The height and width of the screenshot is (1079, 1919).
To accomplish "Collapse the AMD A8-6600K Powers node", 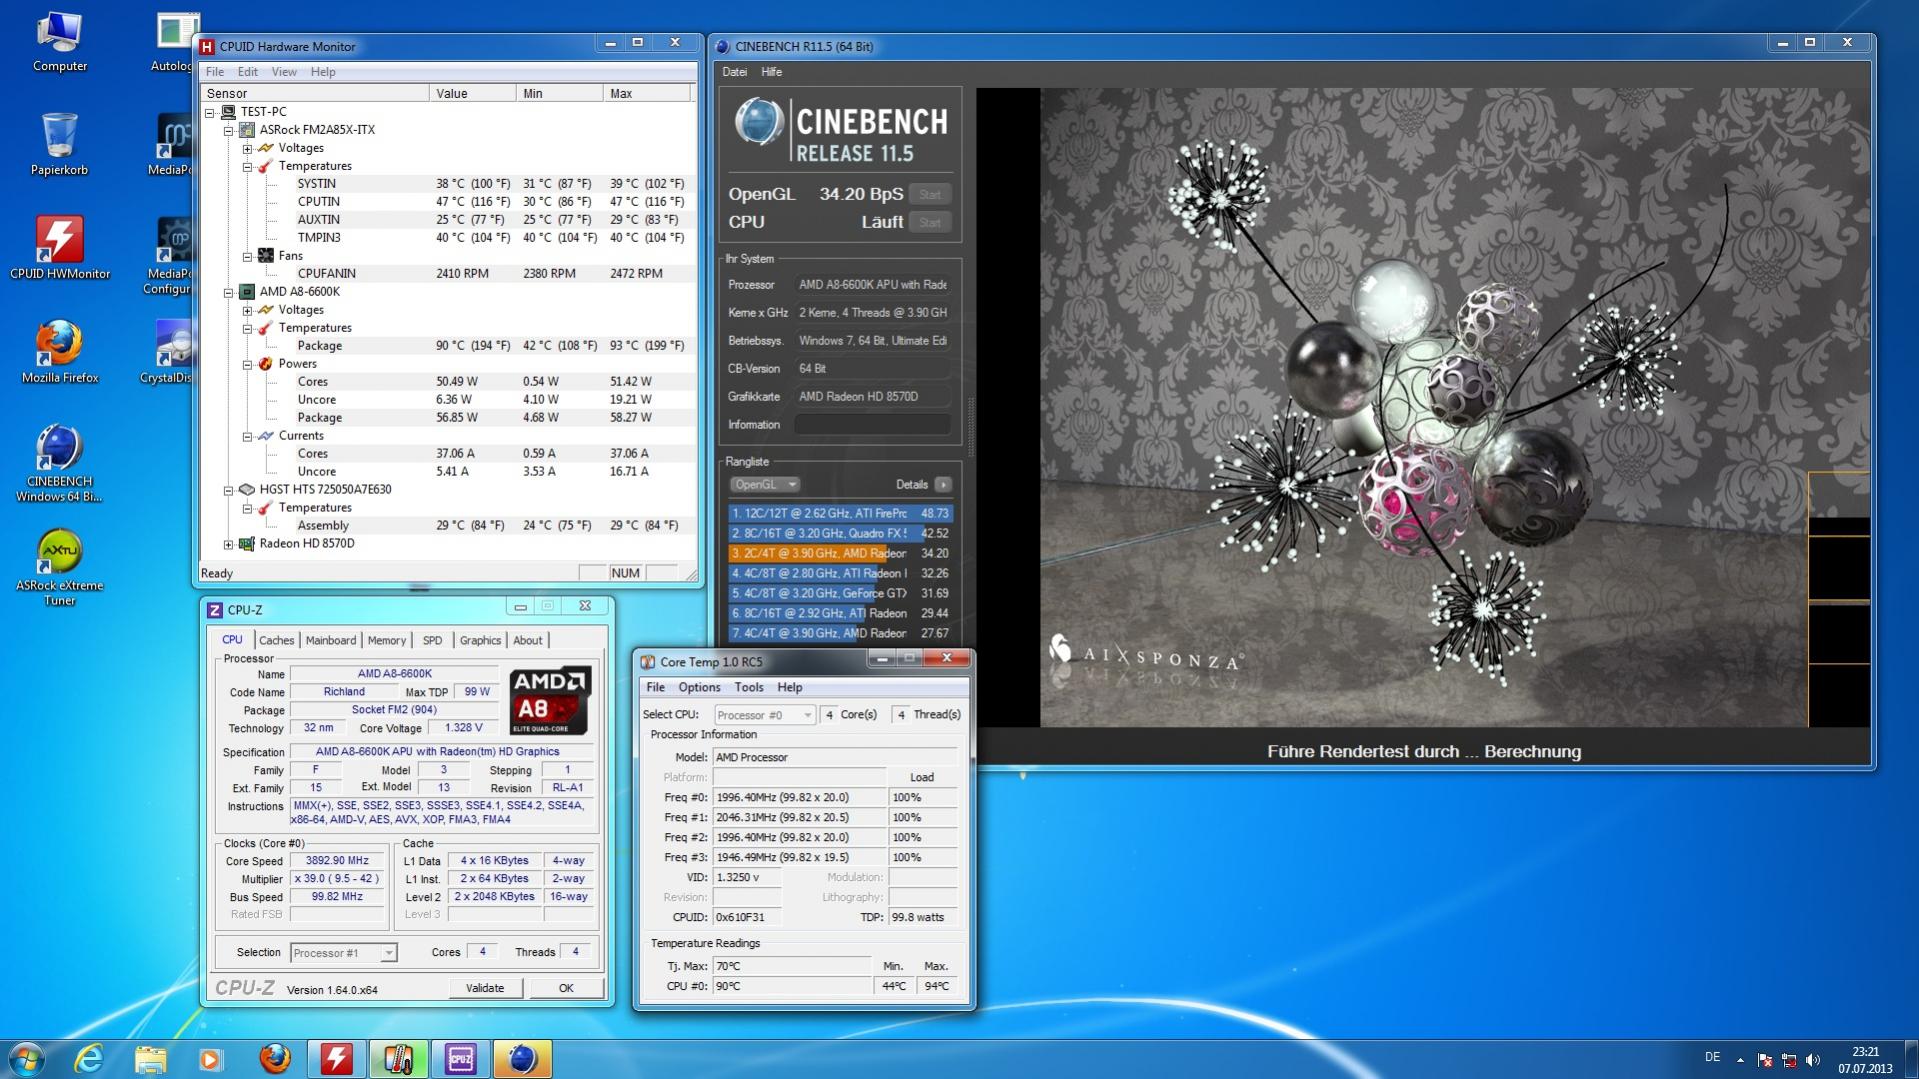I will point(247,364).
